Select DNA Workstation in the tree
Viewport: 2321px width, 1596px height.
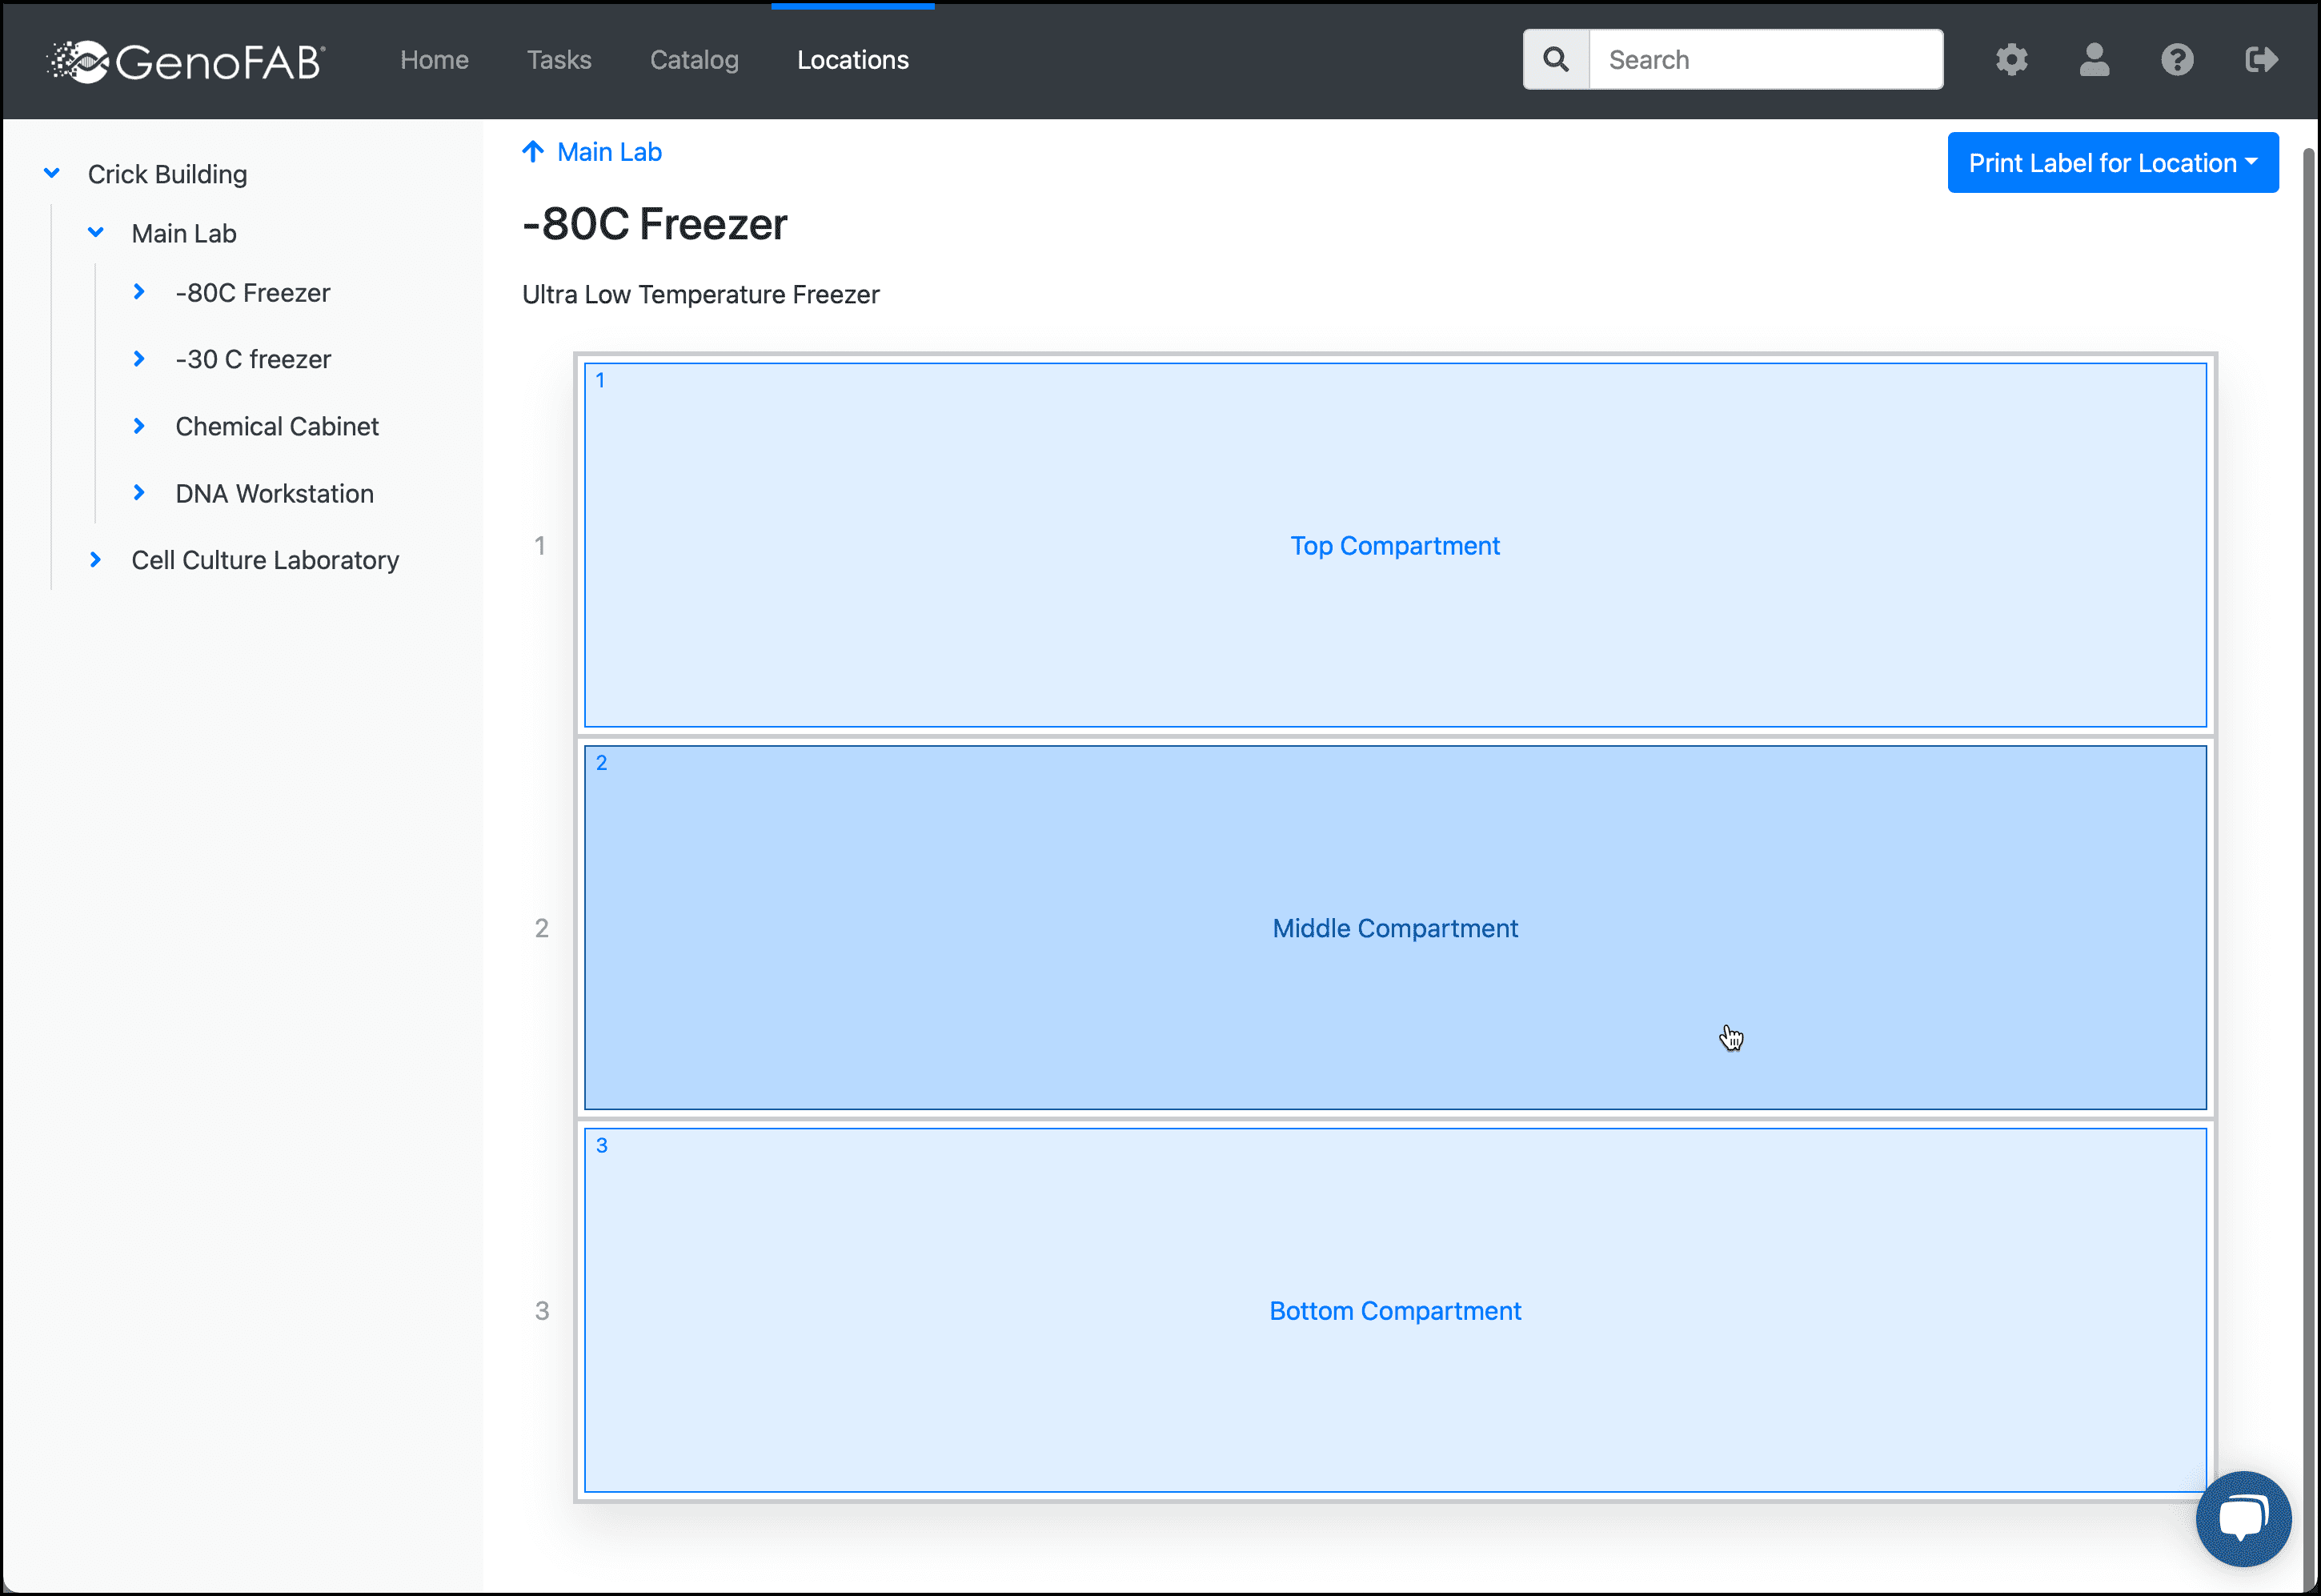(x=274, y=494)
